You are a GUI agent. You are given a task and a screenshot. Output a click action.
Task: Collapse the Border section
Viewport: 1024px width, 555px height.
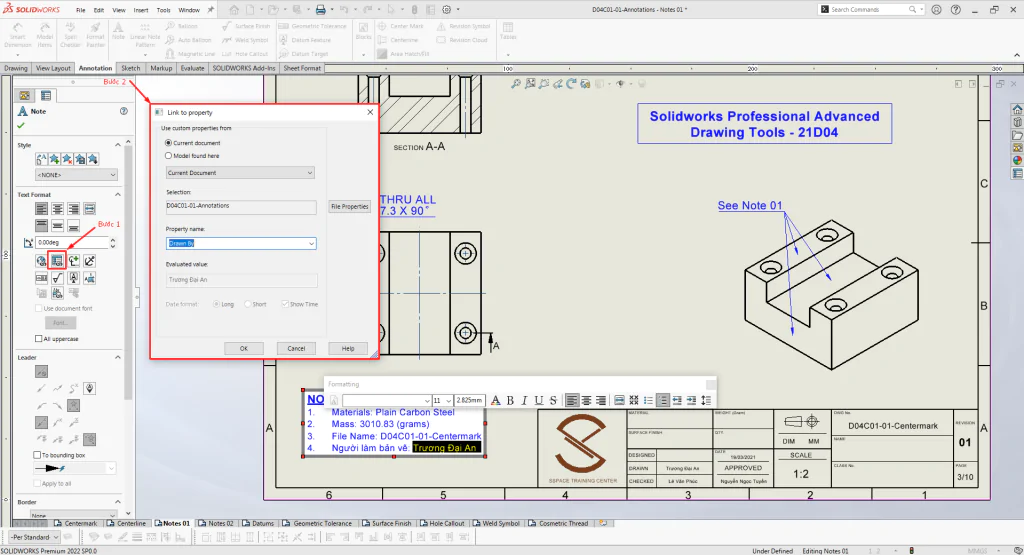coord(118,502)
